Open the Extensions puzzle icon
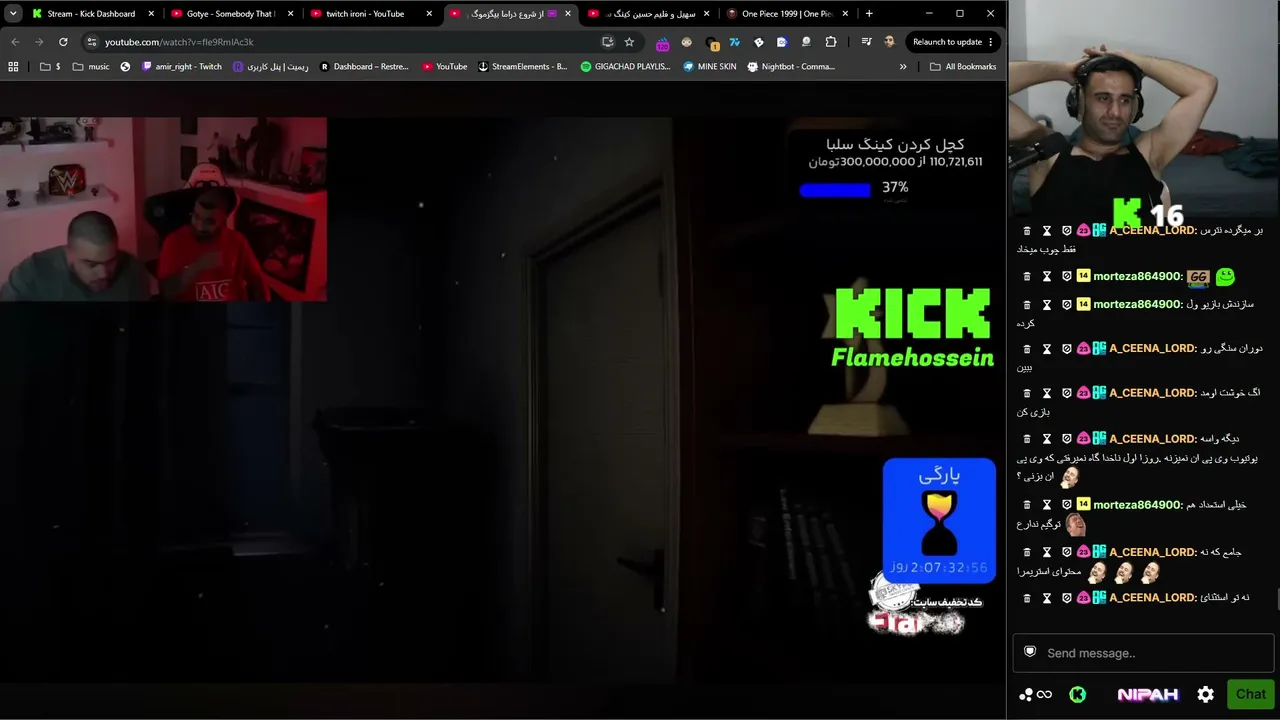Viewport: 1280px width, 720px height. [x=831, y=42]
